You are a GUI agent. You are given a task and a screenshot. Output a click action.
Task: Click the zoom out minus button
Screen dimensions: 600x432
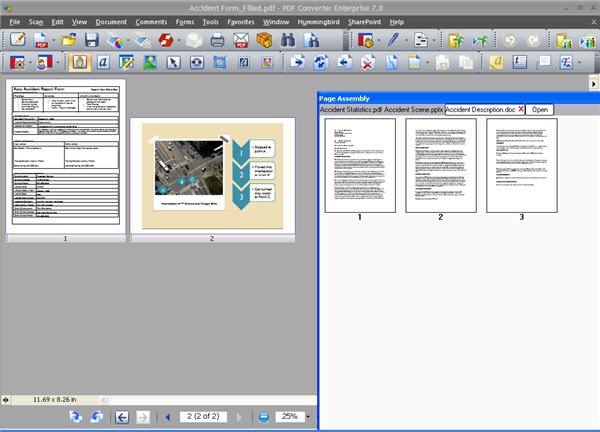264,416
